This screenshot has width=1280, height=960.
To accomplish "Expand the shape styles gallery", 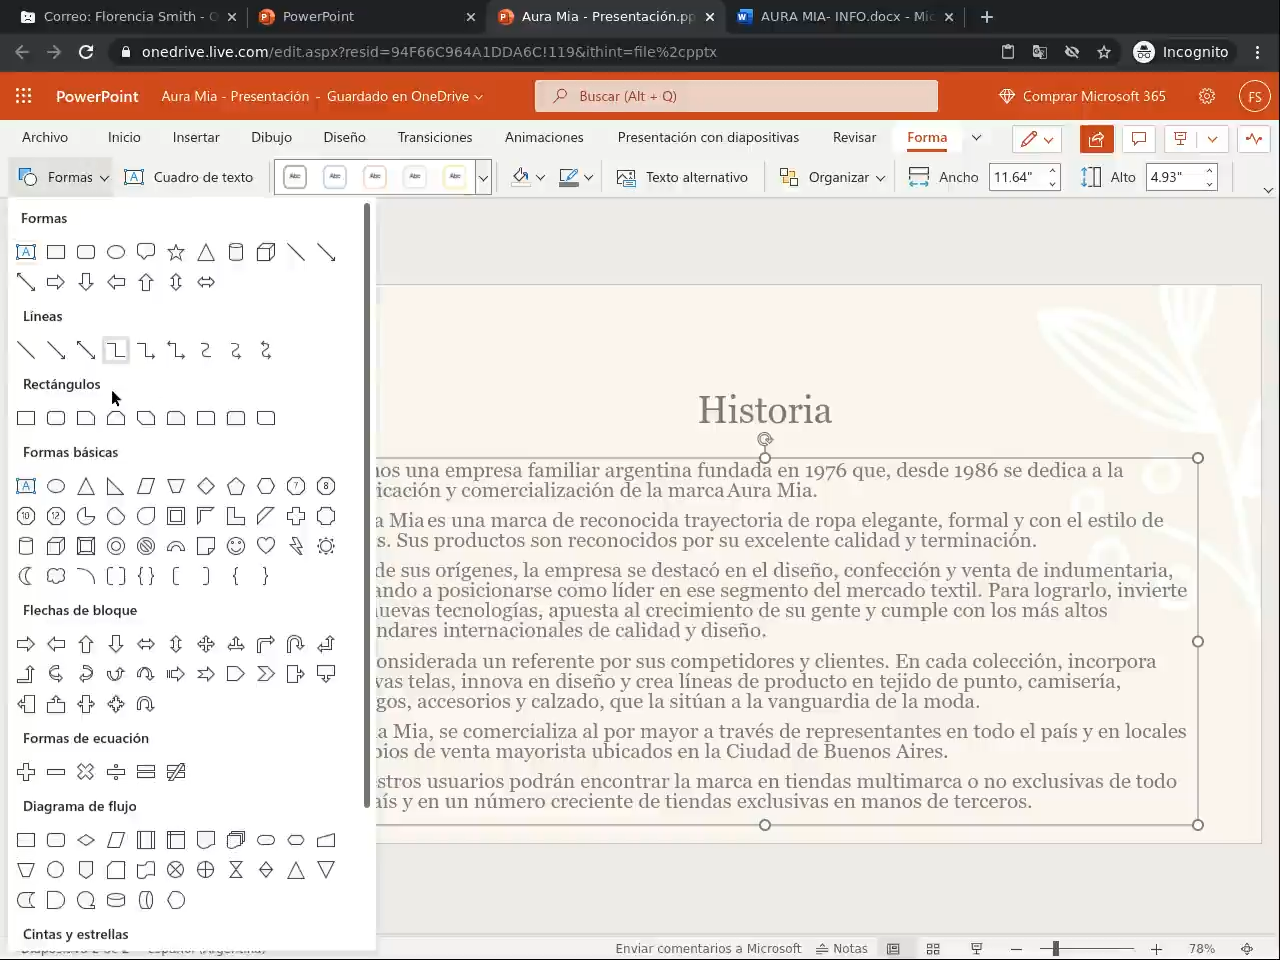I will [483, 177].
